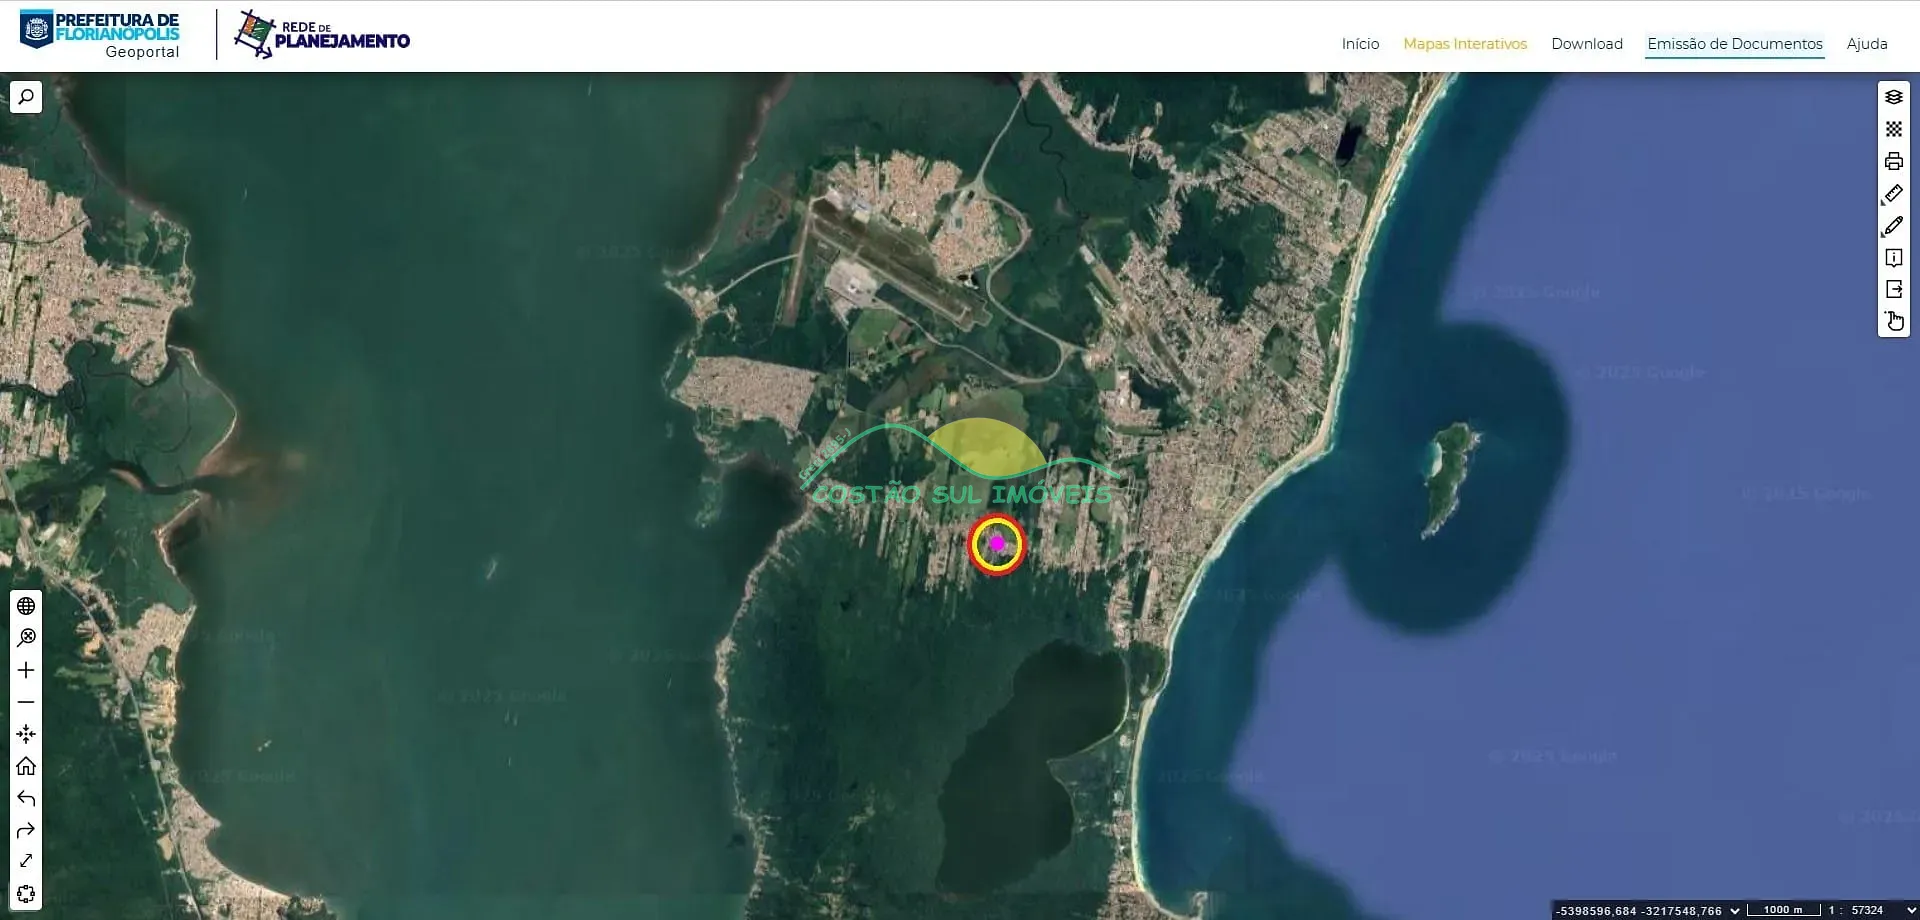Open the layers panel
Screen dimensions: 1920x920
tap(1893, 97)
